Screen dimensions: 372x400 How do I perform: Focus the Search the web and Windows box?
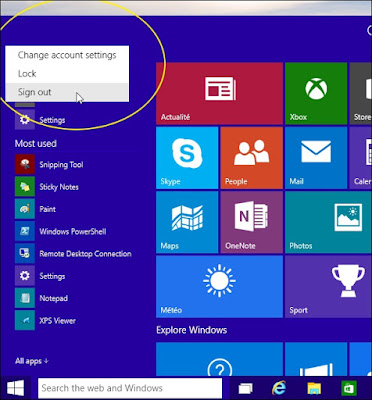coord(130,388)
